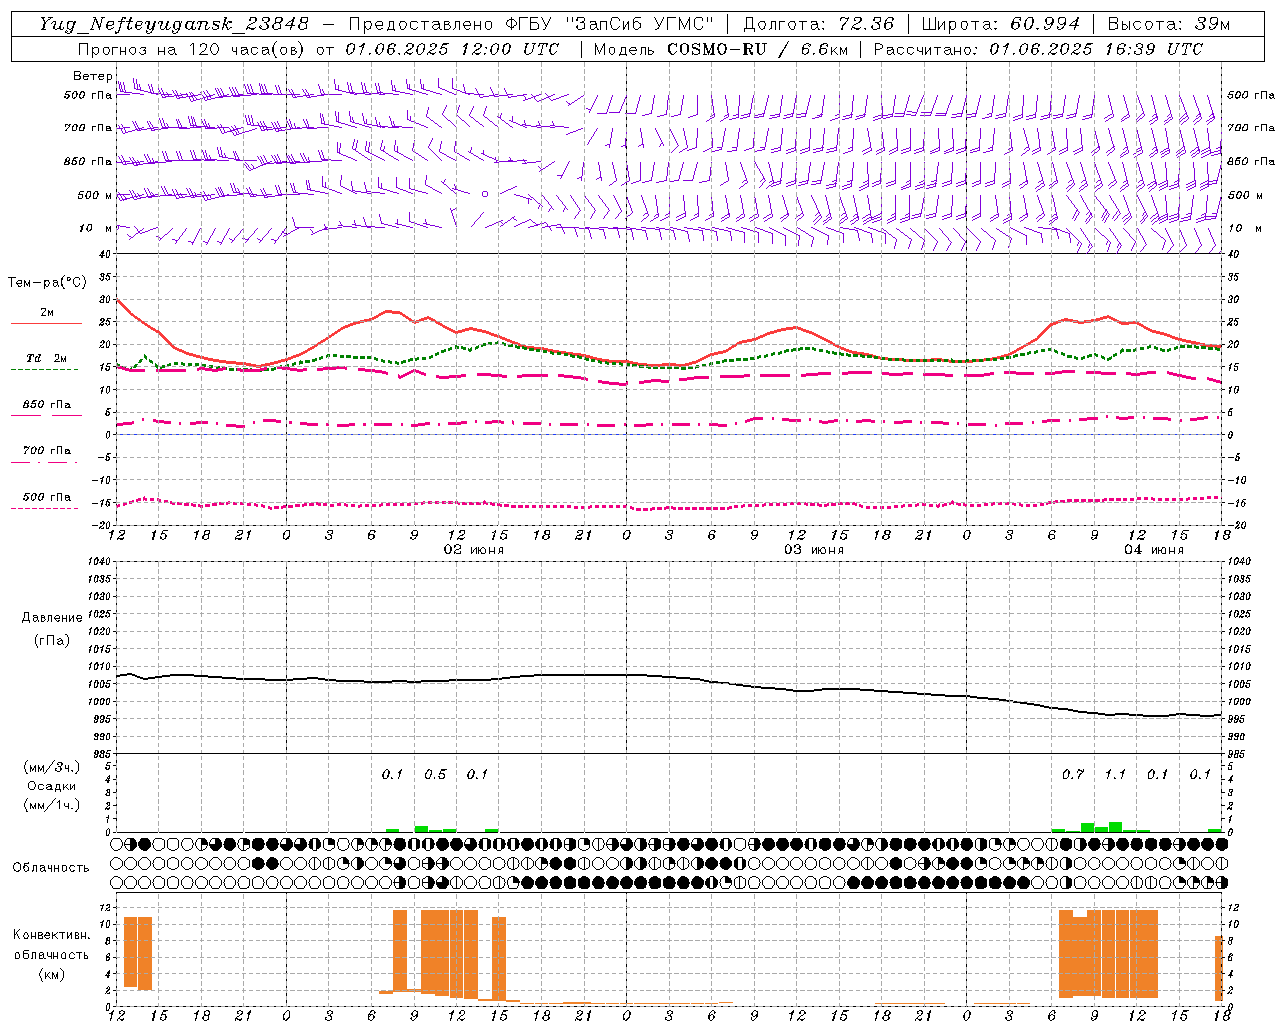This screenshot has width=1280, height=1024.
Task: Select the text Предоставлено ФГБУ "ЗапСиб УГМС"
Action: pyautogui.click(x=531, y=24)
